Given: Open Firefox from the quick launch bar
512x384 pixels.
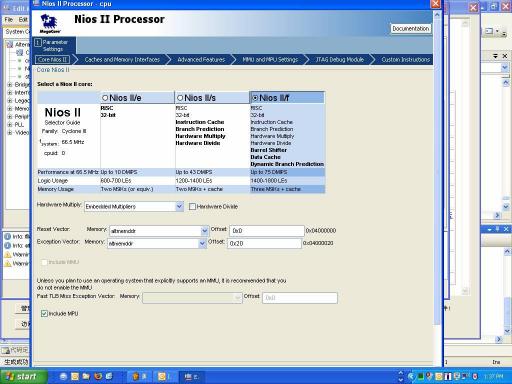Looking at the screenshot, I should (x=98, y=377).
